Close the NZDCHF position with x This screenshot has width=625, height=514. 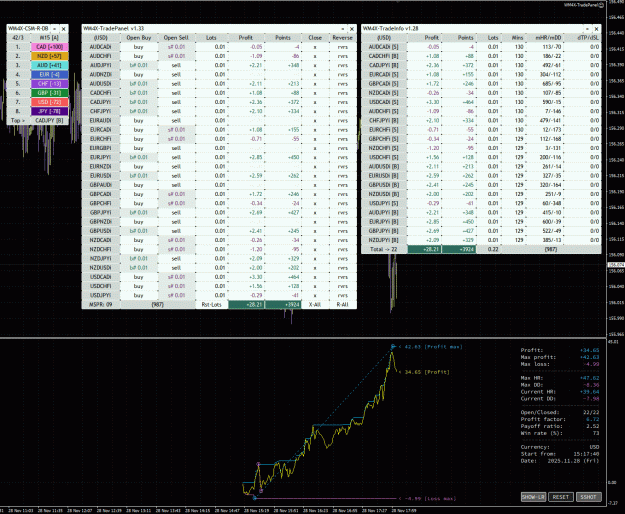tap(315, 249)
